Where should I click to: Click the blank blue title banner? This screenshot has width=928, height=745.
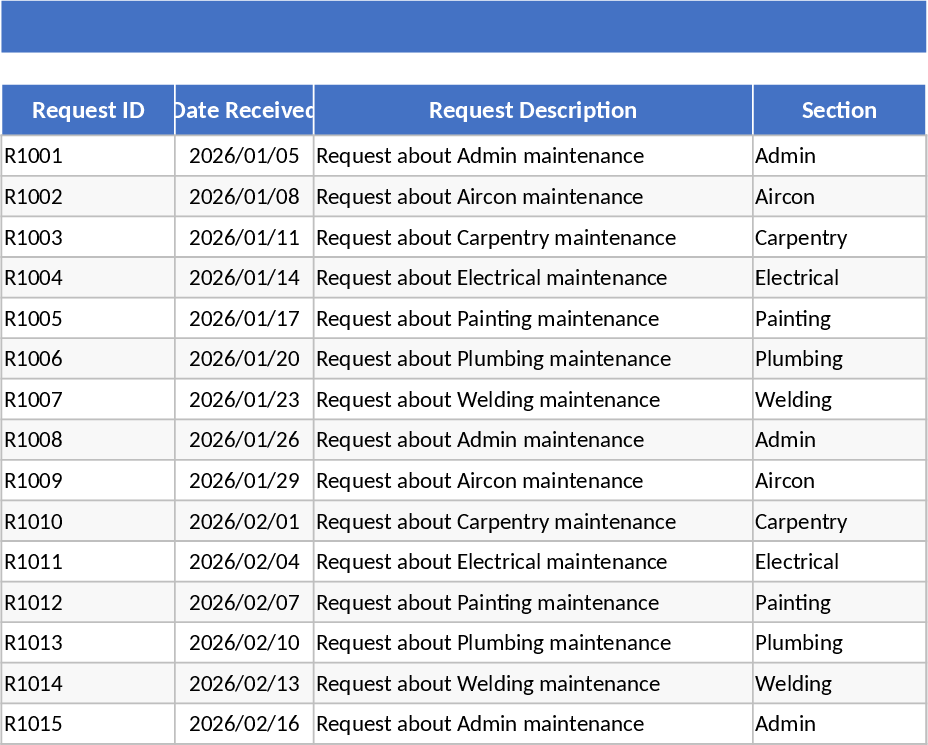(x=464, y=27)
